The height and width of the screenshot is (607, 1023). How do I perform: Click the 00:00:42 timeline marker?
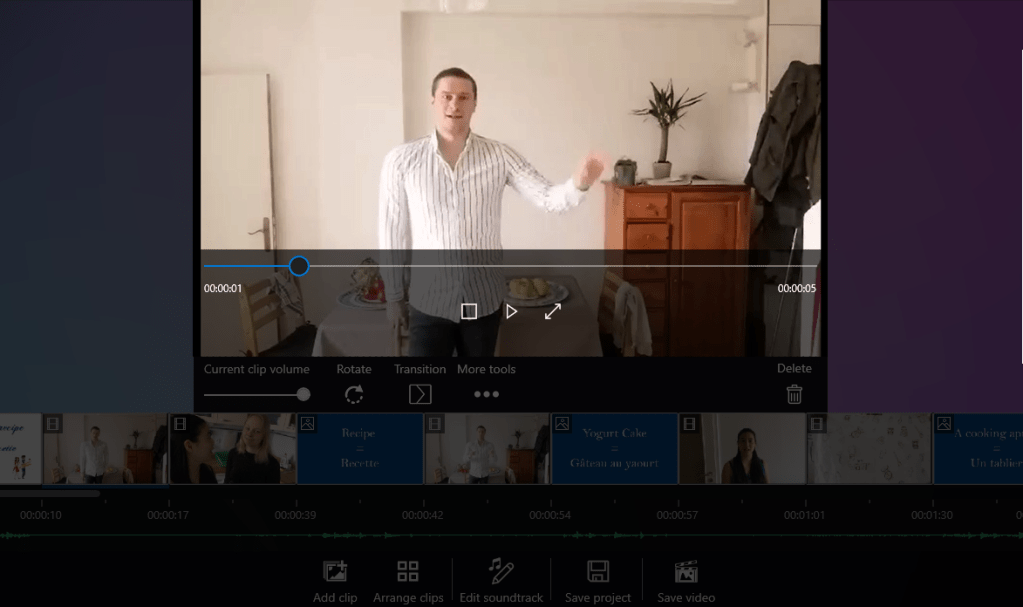pos(423,515)
